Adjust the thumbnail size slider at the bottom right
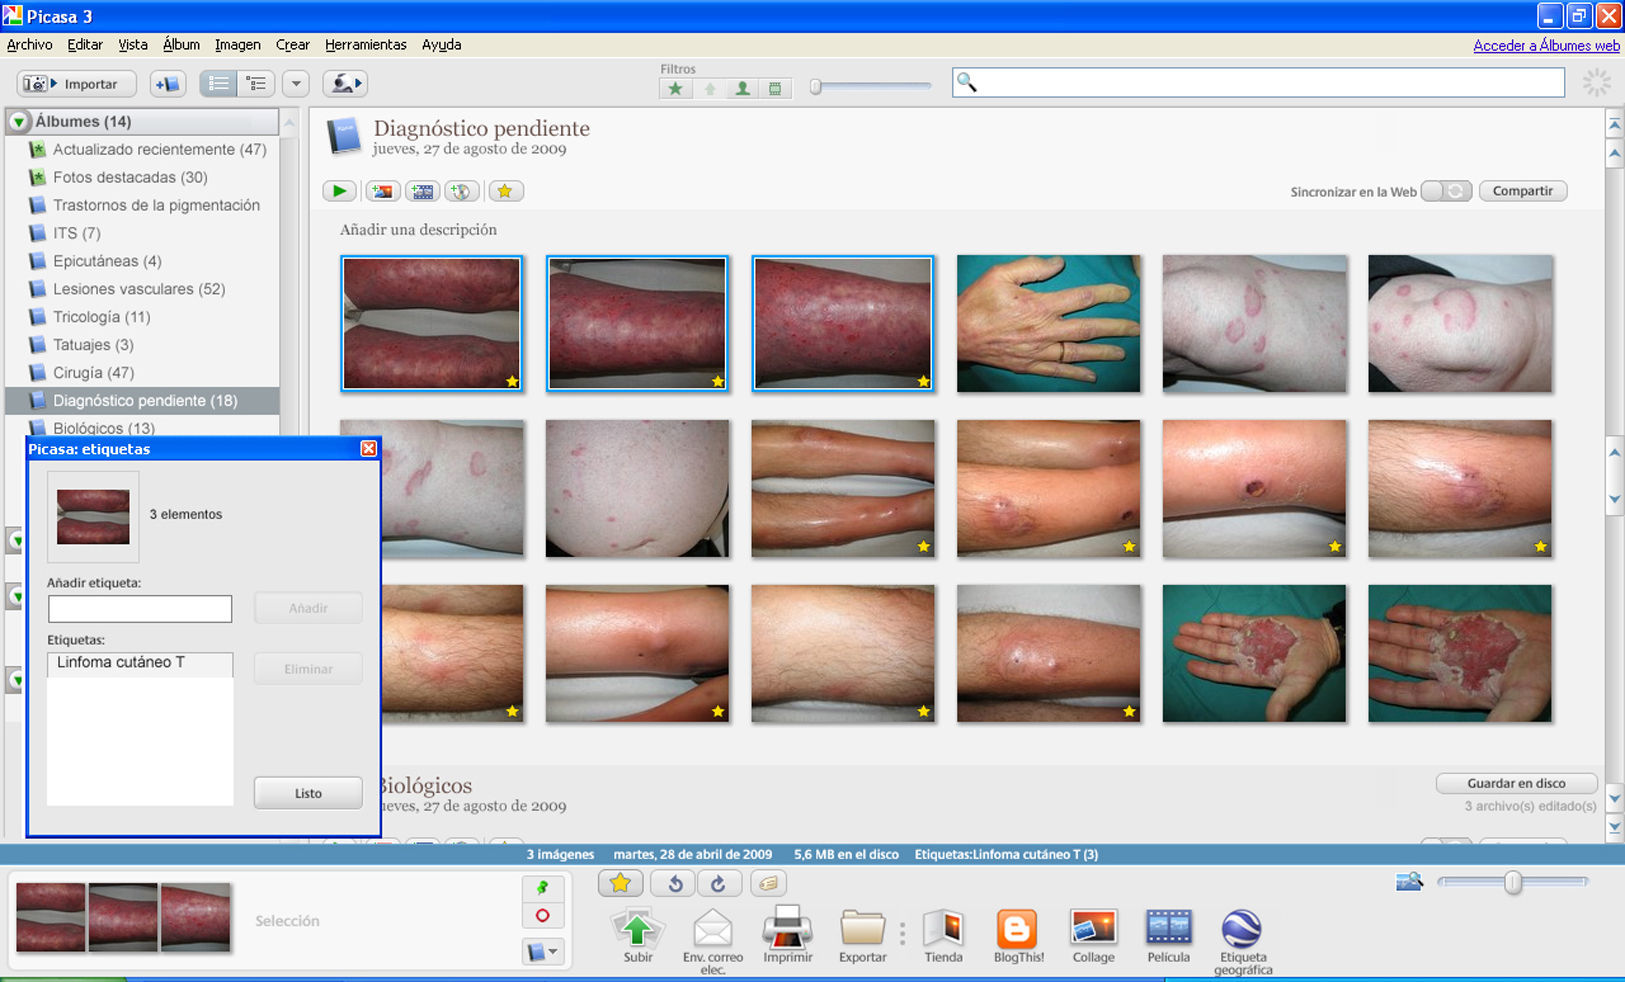The height and width of the screenshot is (982, 1625). pos(1513,882)
